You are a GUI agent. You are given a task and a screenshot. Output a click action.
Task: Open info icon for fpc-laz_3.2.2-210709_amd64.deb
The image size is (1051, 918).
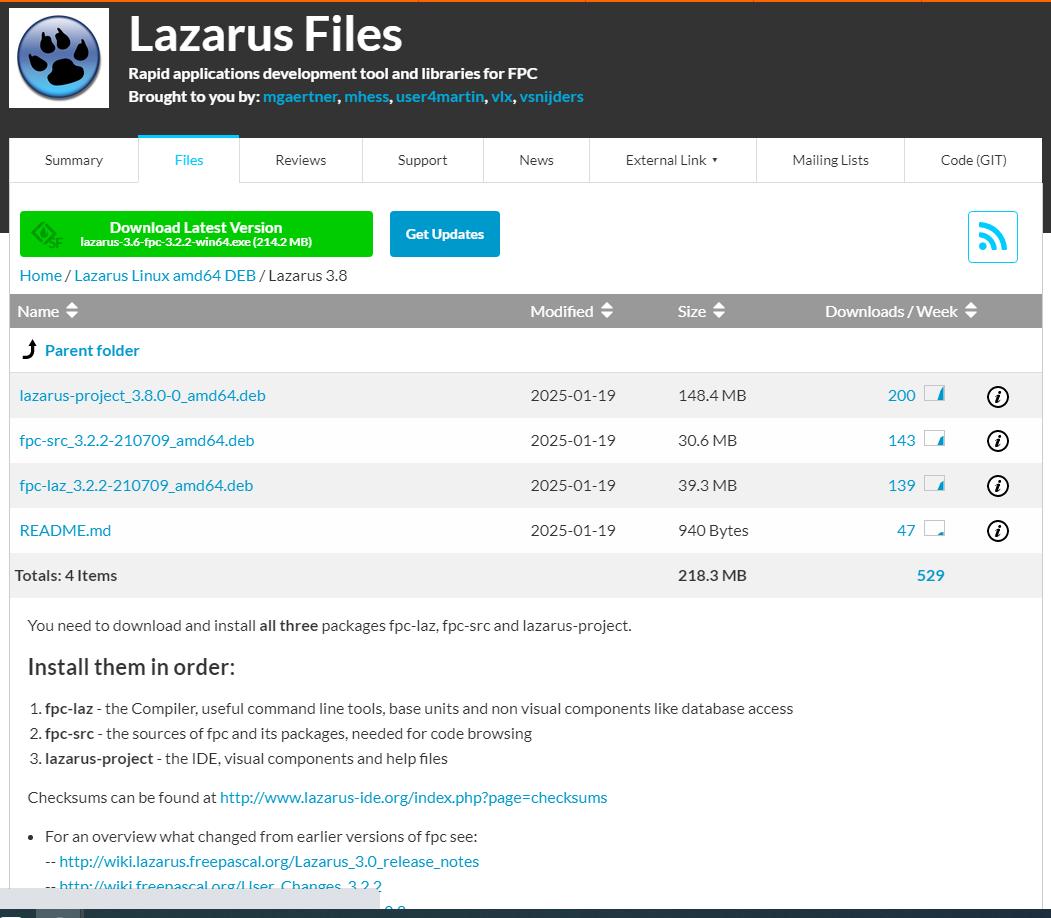997,486
